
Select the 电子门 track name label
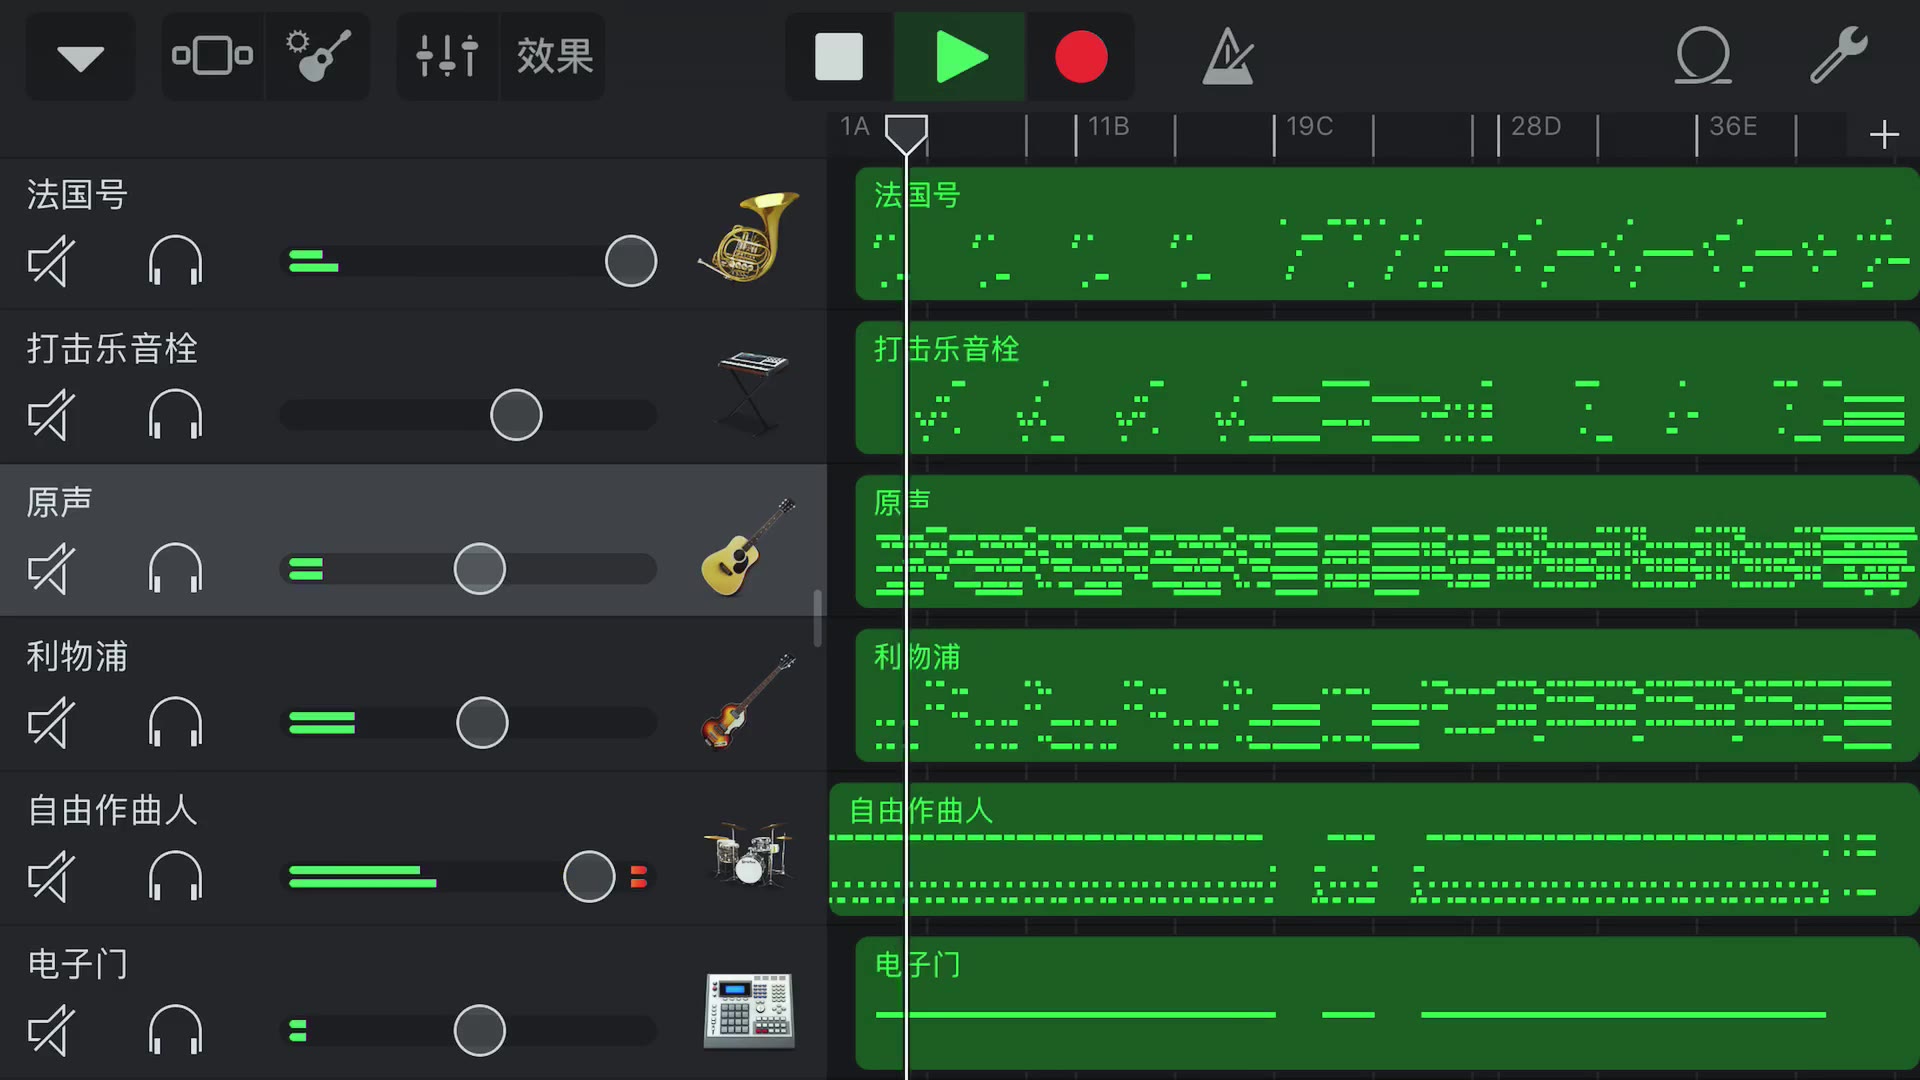pyautogui.click(x=77, y=964)
